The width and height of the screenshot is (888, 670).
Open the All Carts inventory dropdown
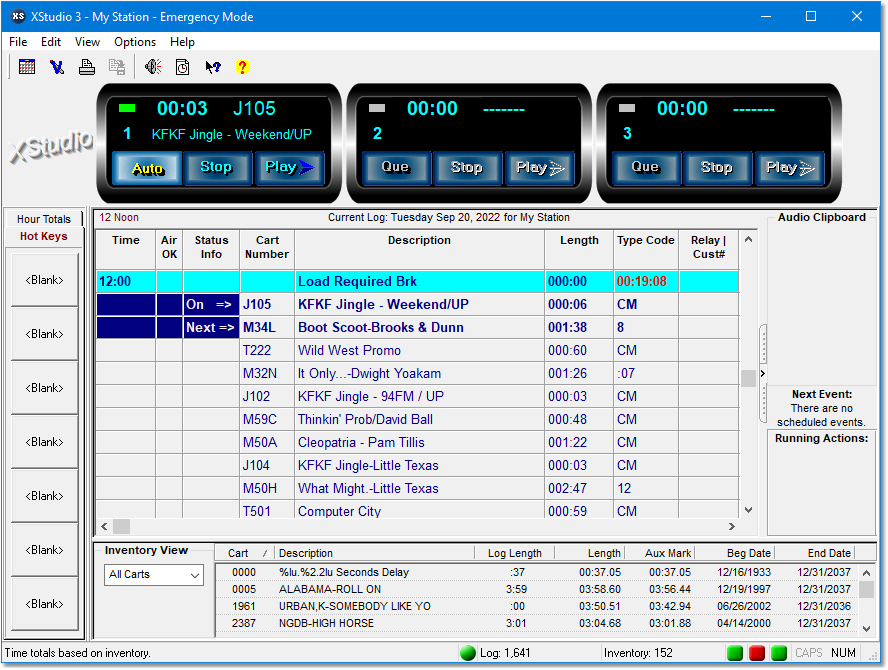153,574
